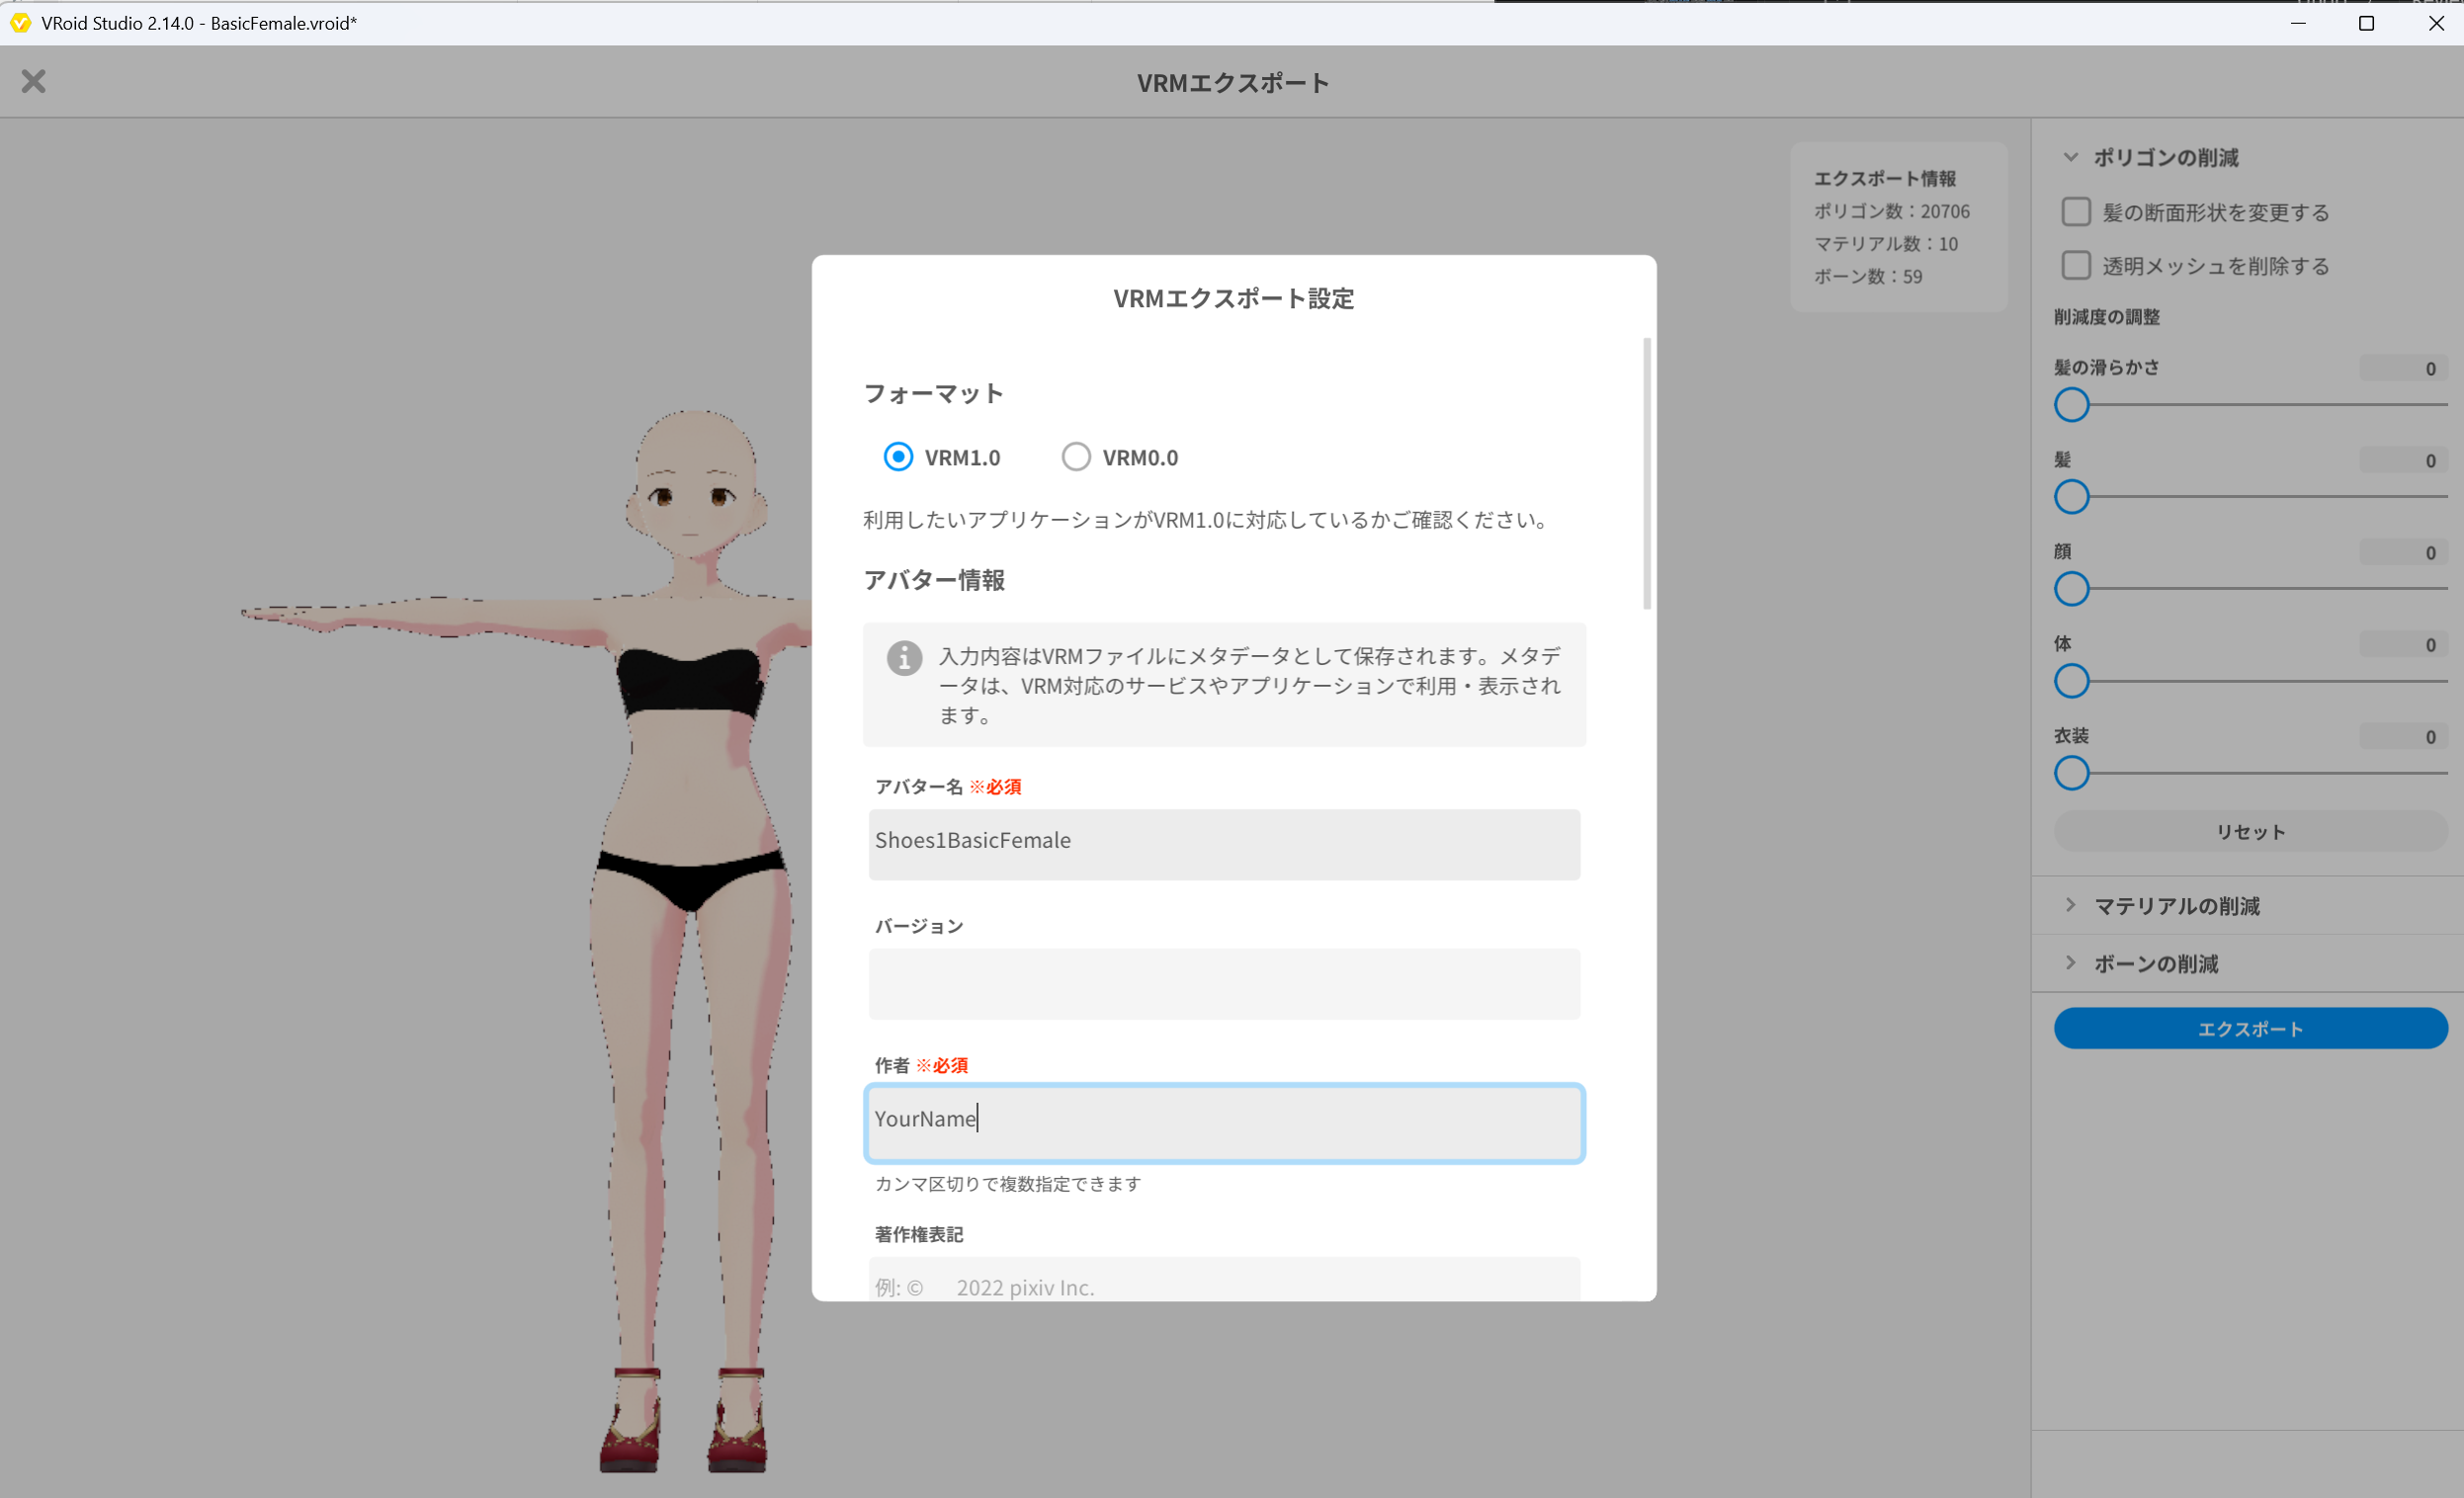The height and width of the screenshot is (1498, 2464).
Task: Expand the マテリアルの削減 section
Action: coord(2247,905)
